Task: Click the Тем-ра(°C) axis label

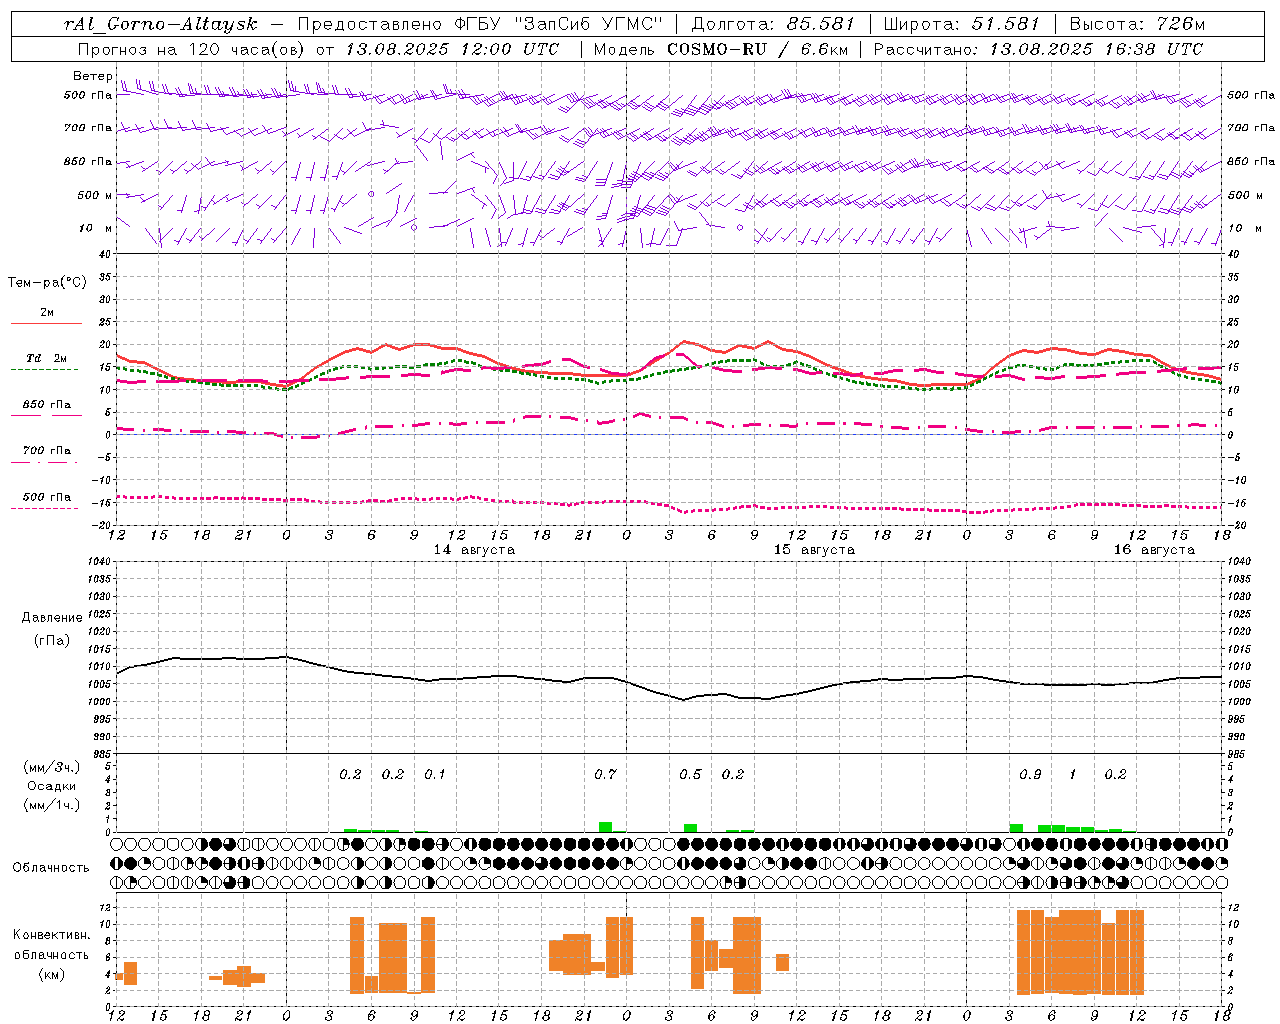Action: (x=47, y=283)
